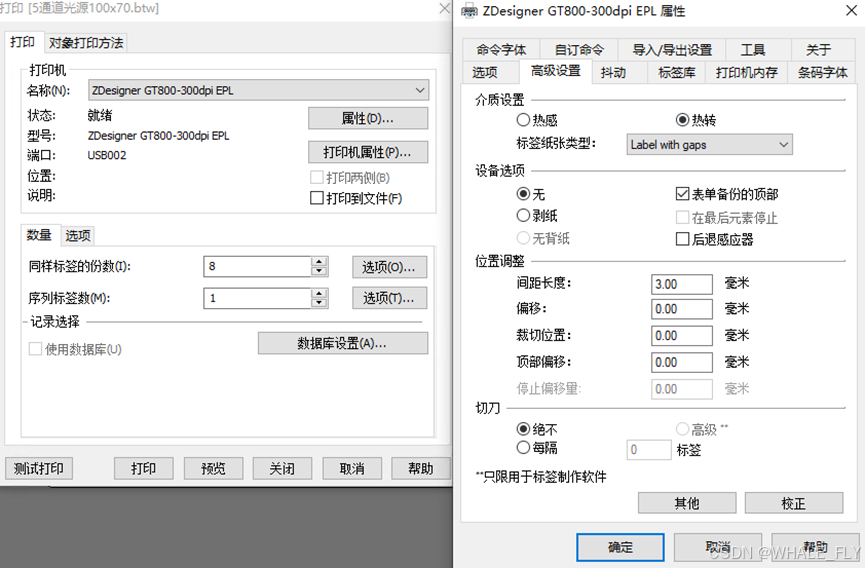The width and height of the screenshot is (865, 568).
Task: Confirm with the 确定 button
Action: click(621, 547)
